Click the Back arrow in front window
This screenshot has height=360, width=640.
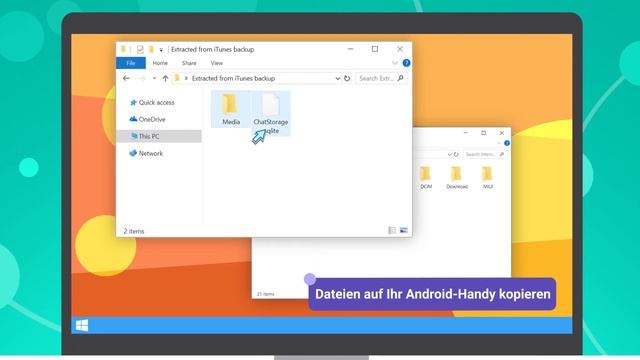point(126,78)
